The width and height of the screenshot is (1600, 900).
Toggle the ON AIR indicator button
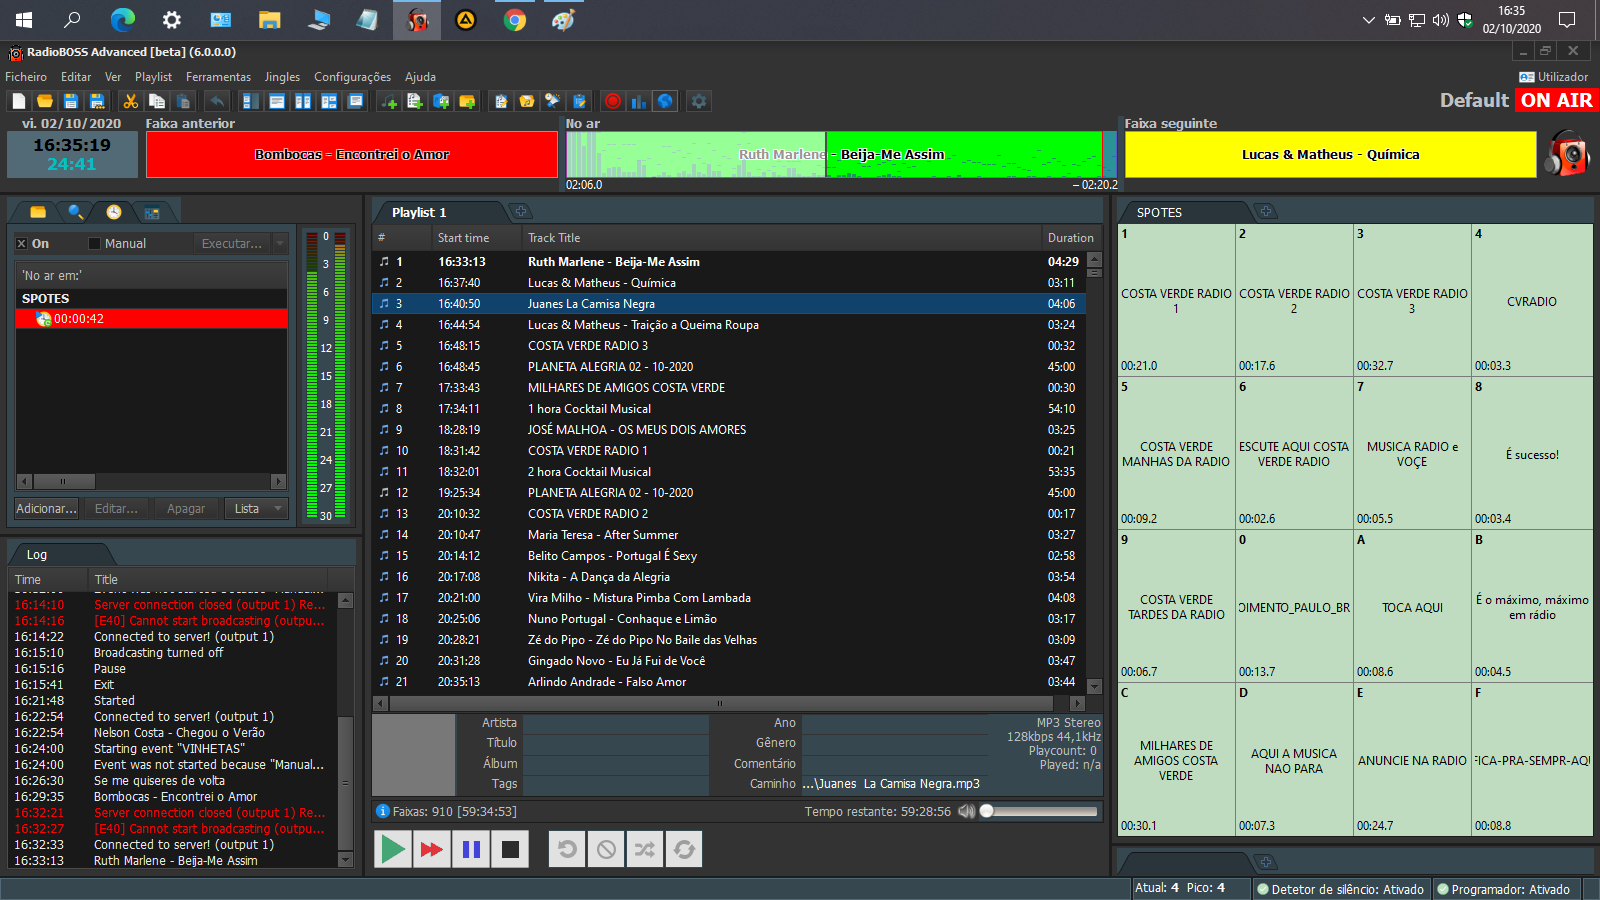(x=1556, y=100)
